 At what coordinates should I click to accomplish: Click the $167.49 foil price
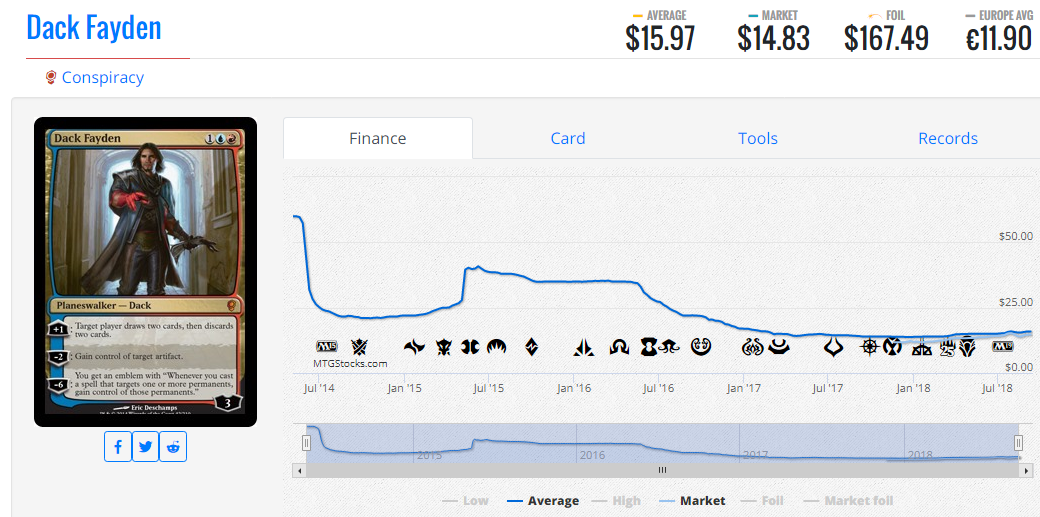point(886,38)
